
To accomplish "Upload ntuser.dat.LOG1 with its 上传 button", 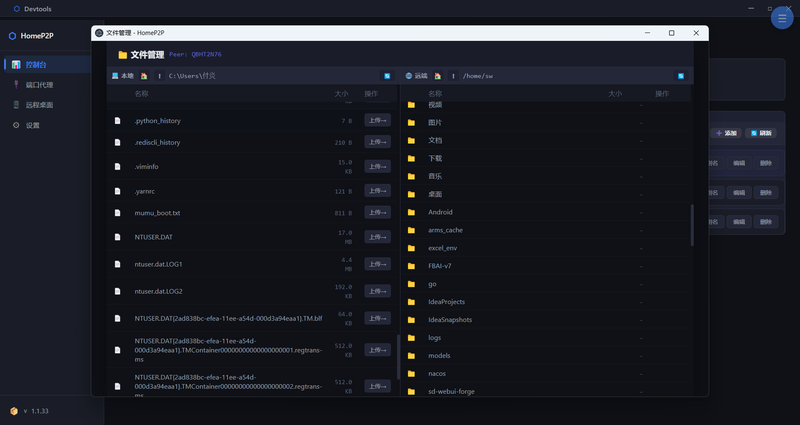I will (x=378, y=264).
